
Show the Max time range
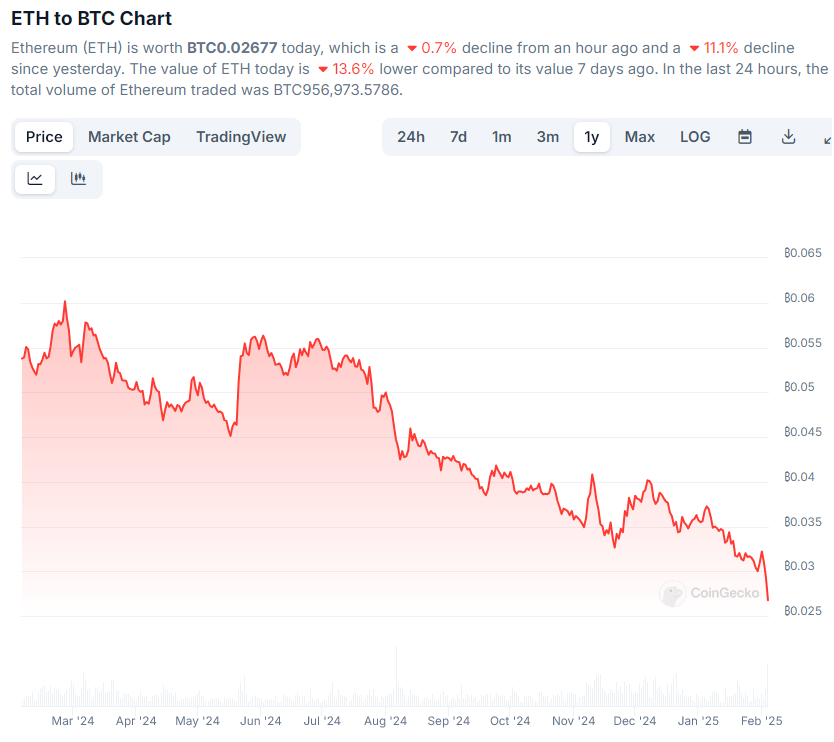(x=640, y=137)
